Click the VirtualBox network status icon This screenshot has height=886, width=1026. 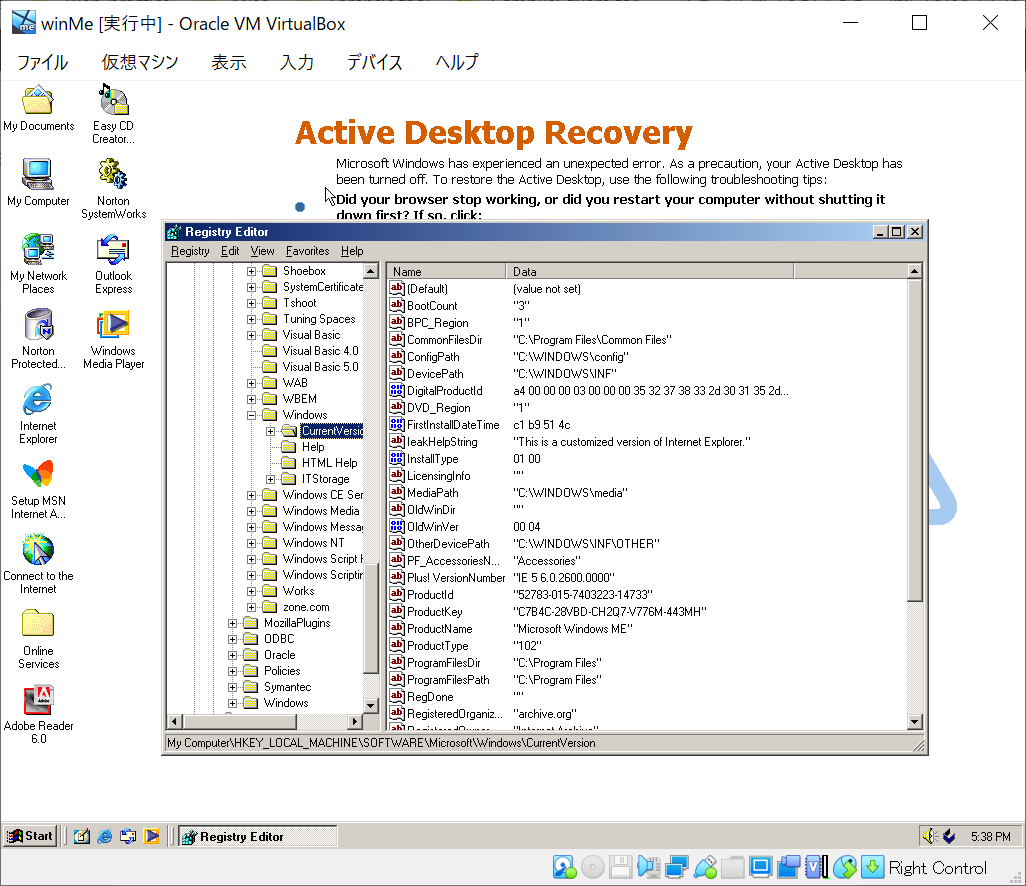pyautogui.click(x=677, y=868)
